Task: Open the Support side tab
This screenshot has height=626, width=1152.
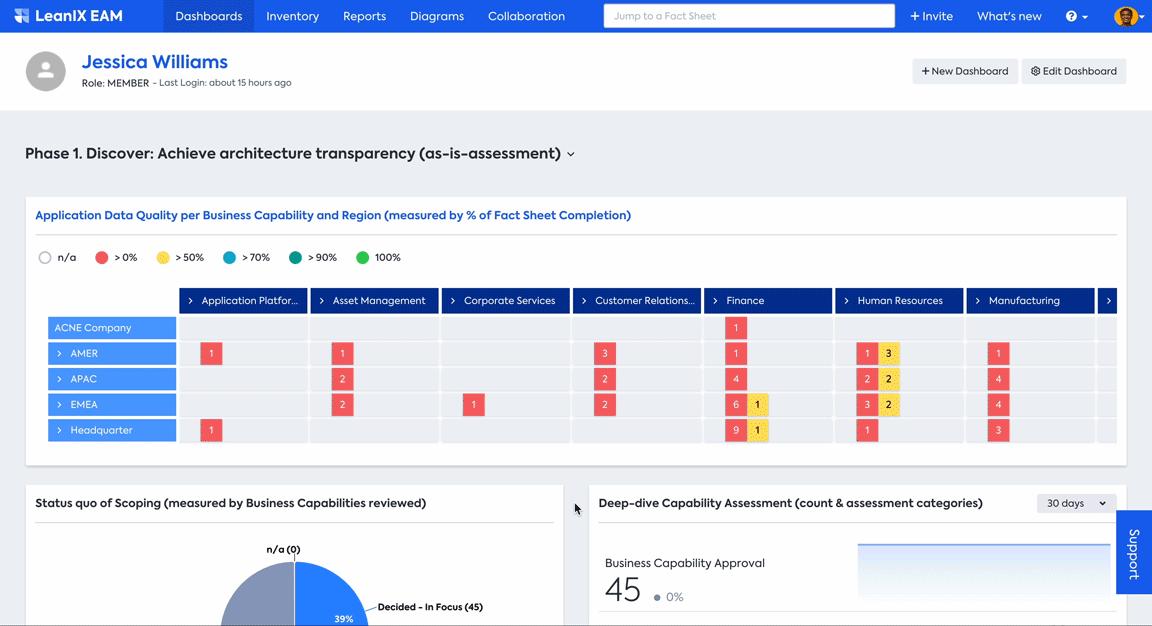Action: (x=1134, y=553)
